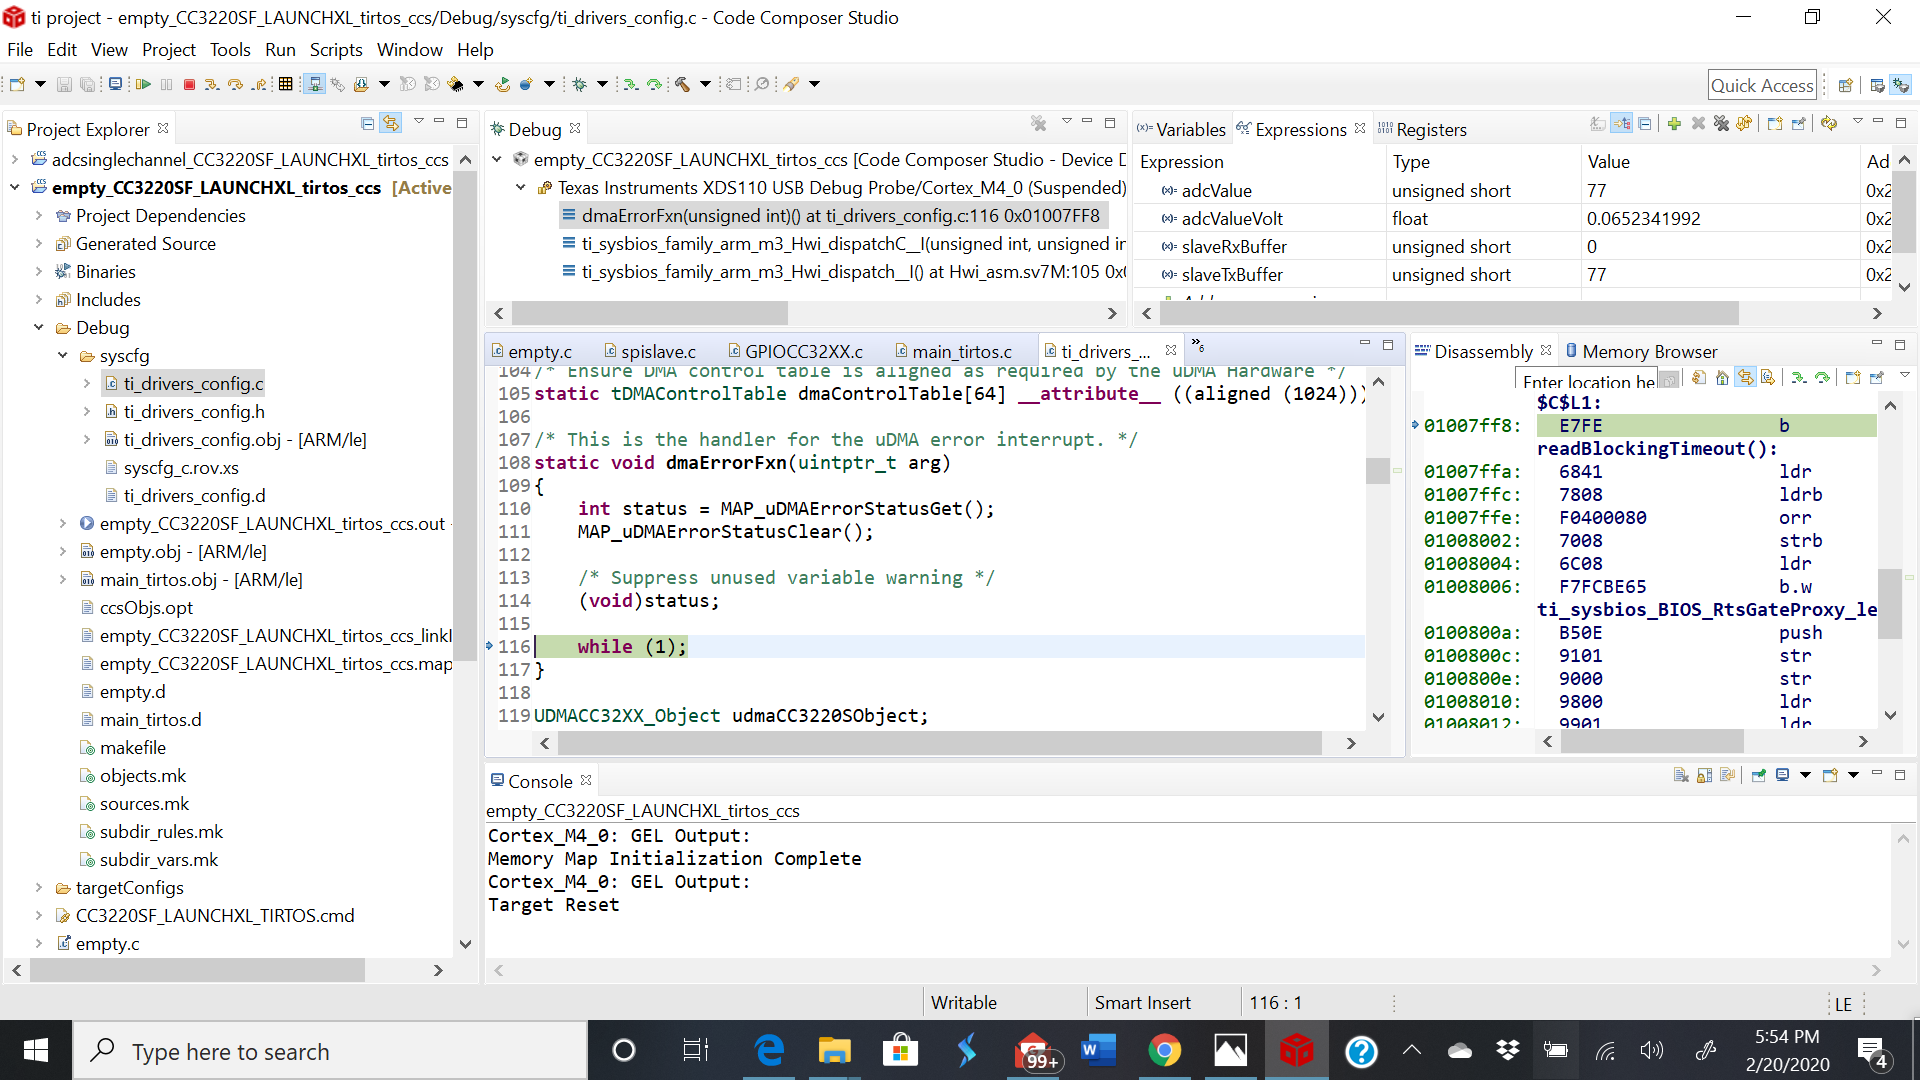Toggle the grid-style button in main toolbar
Screen dimensions: 1920x1080
[x=285, y=84]
